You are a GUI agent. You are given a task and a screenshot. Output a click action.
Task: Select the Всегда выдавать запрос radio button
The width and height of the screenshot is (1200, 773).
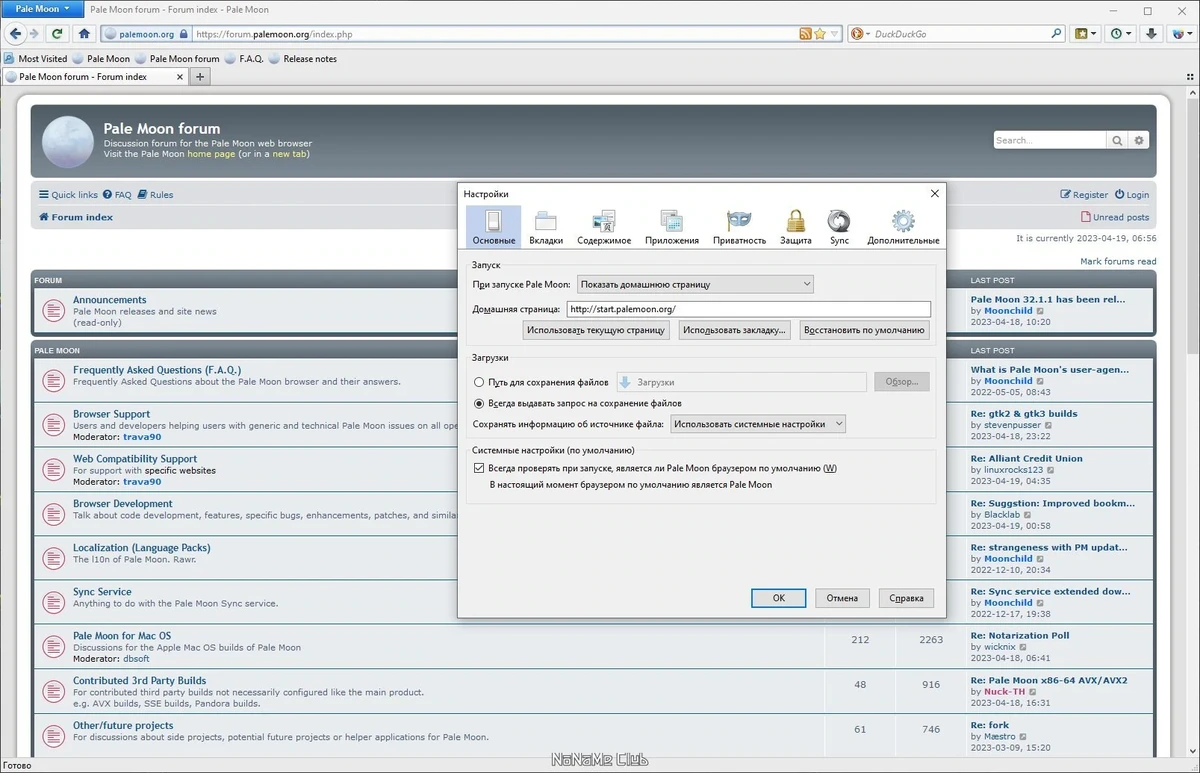(480, 403)
